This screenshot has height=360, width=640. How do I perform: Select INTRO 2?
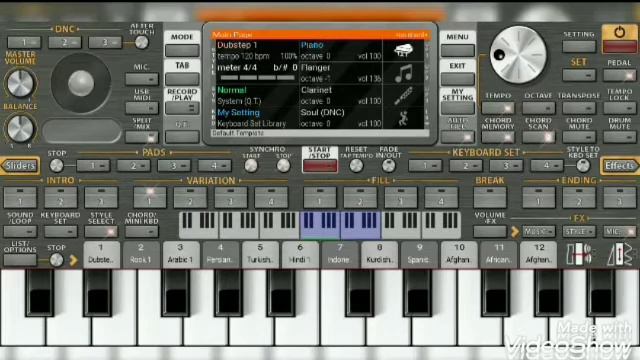click(60, 198)
